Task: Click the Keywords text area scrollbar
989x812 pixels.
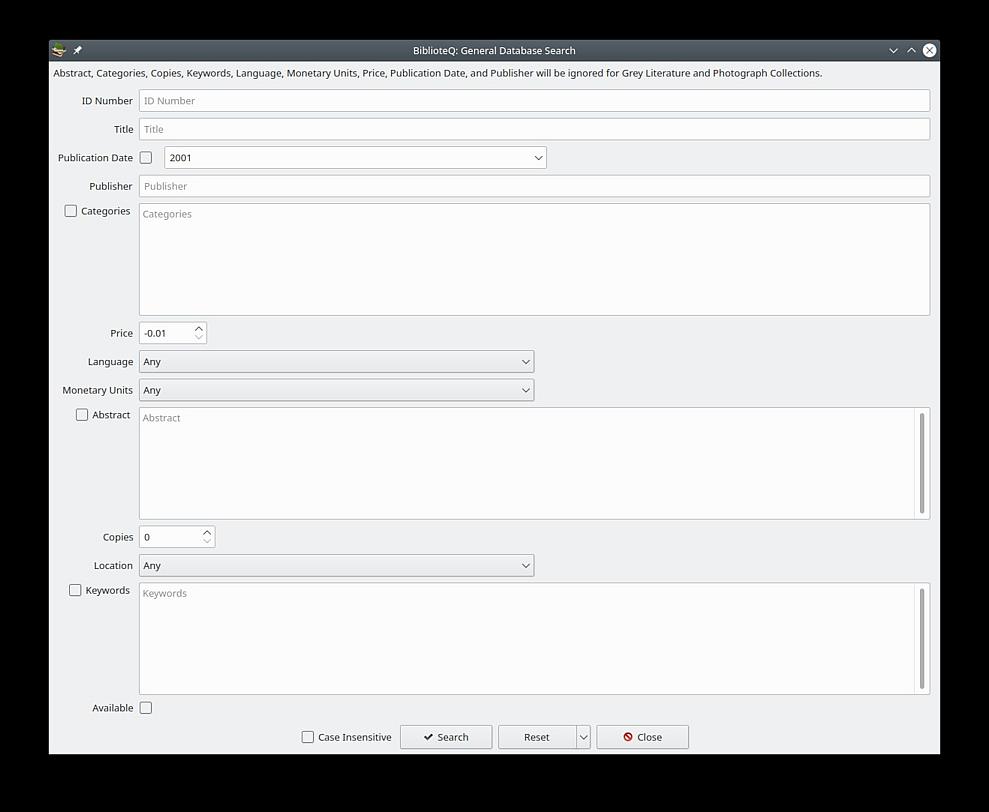Action: point(922,638)
